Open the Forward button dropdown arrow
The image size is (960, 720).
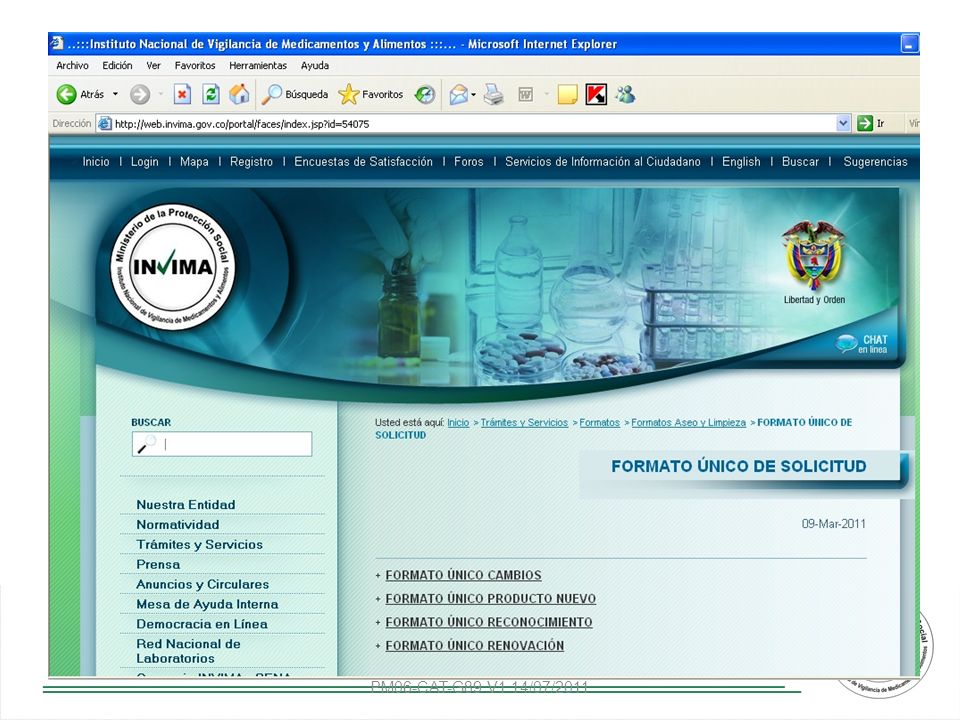click(x=160, y=94)
